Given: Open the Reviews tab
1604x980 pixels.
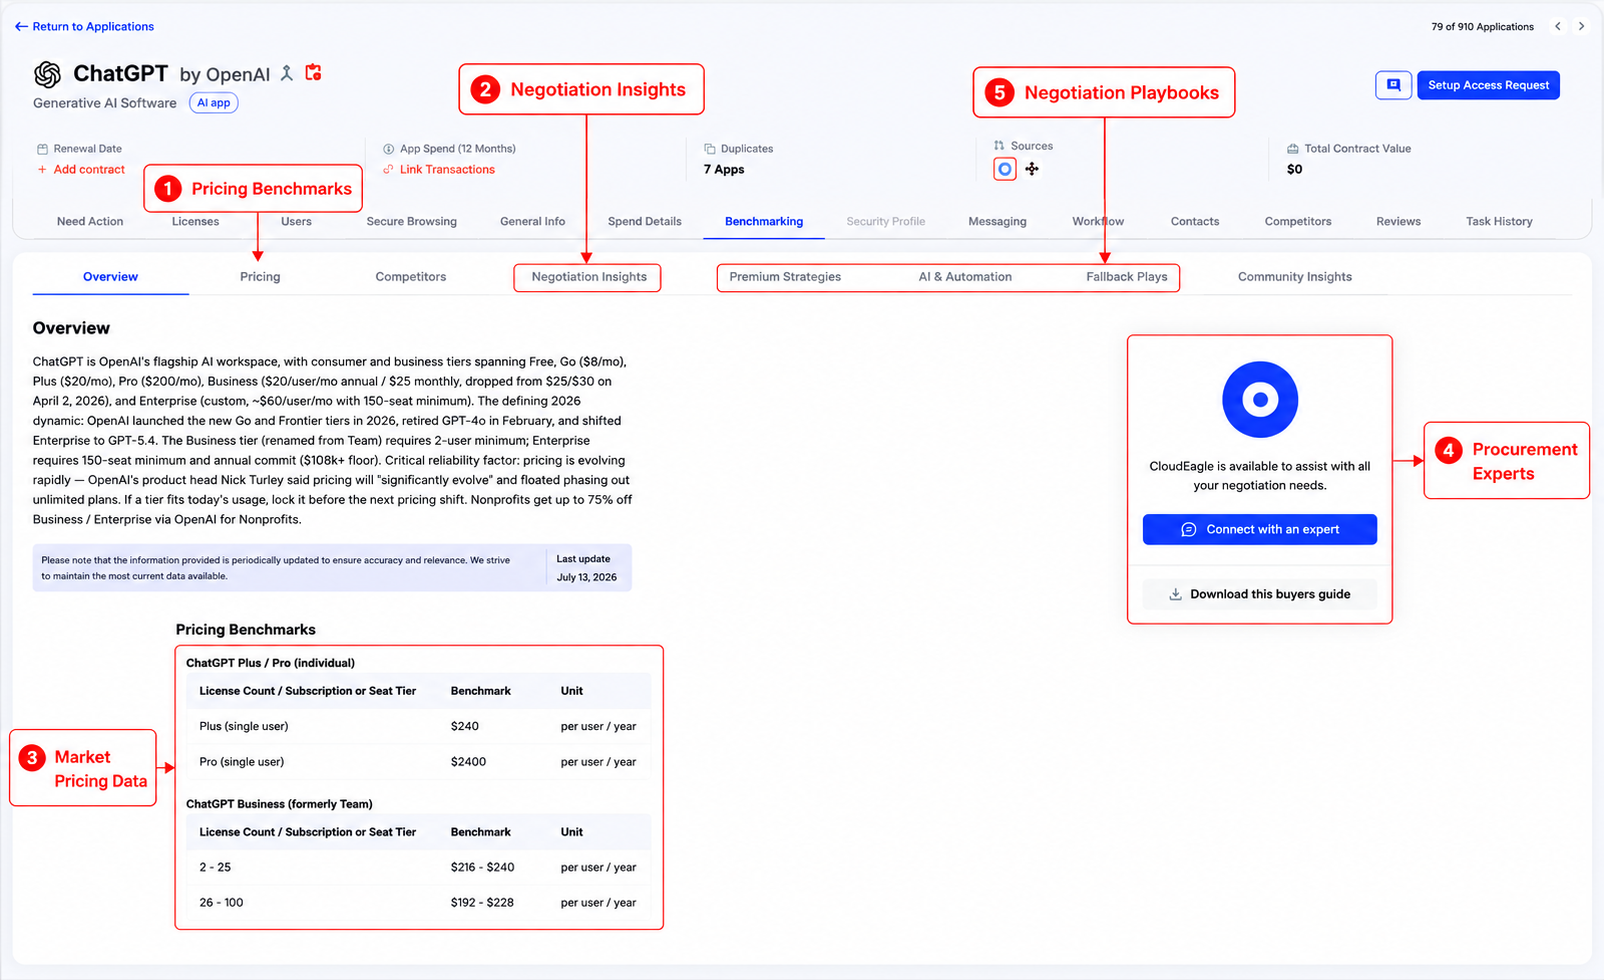Looking at the screenshot, I should coord(1398,222).
